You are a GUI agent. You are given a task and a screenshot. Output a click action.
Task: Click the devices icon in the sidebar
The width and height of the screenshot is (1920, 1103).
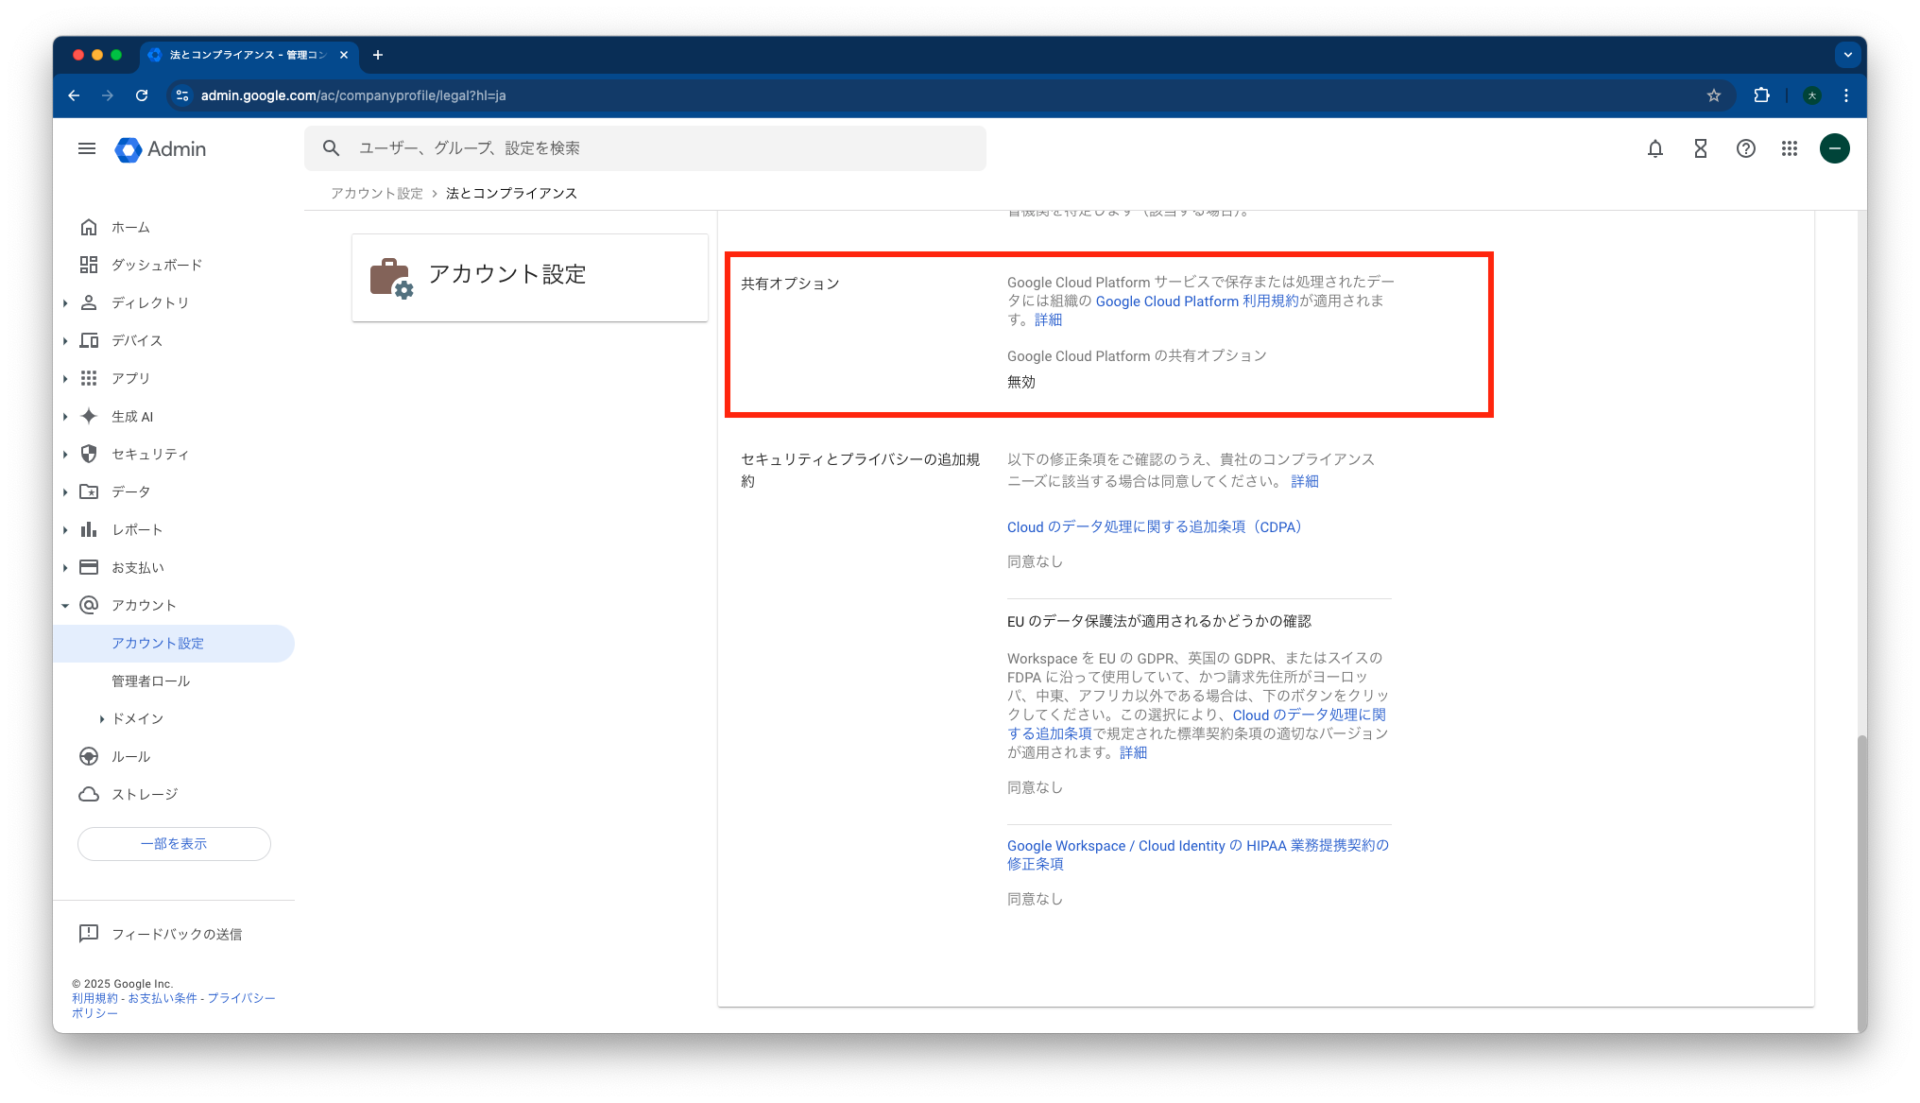(89, 341)
